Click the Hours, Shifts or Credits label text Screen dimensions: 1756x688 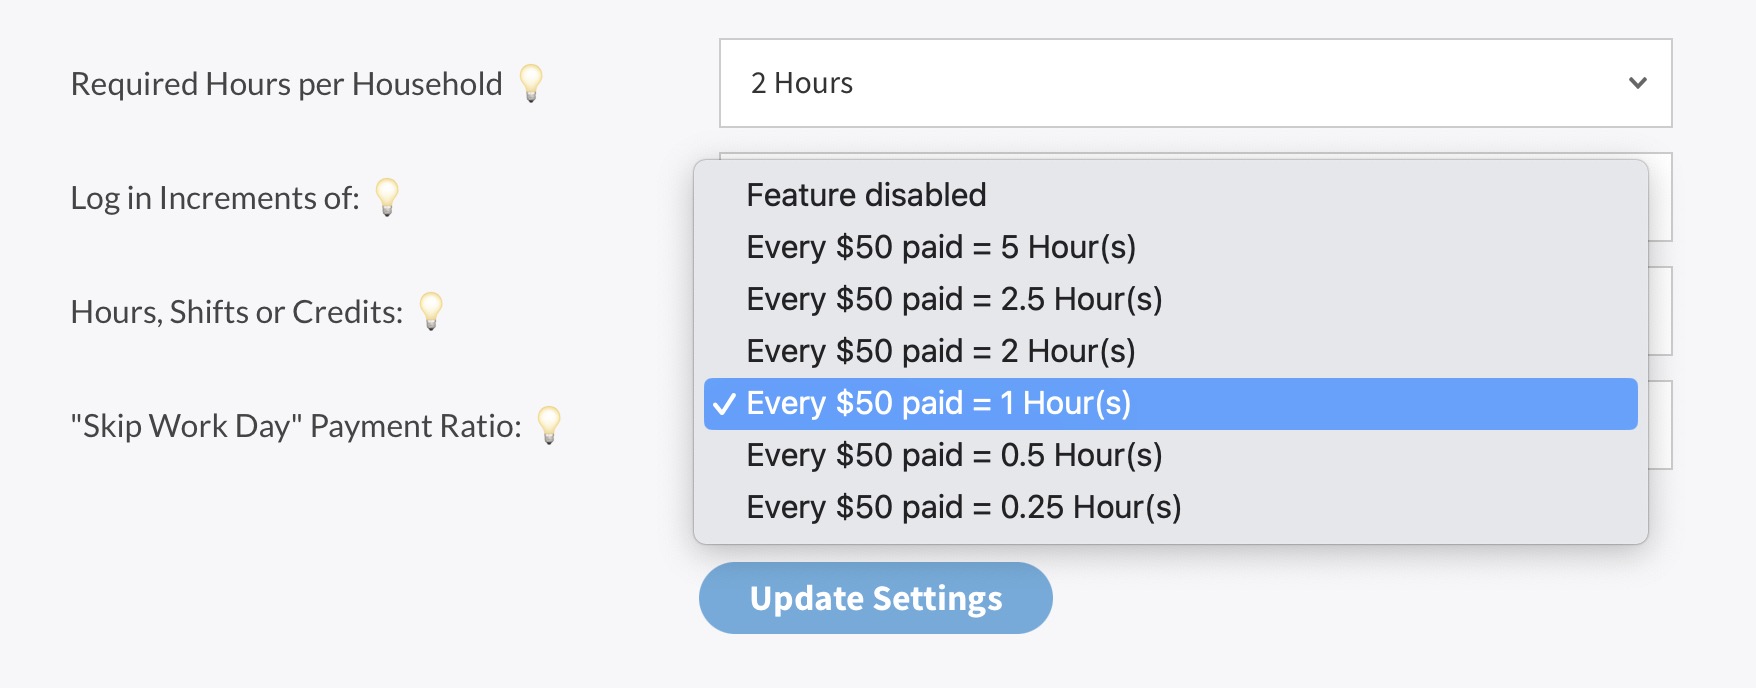pos(236,312)
